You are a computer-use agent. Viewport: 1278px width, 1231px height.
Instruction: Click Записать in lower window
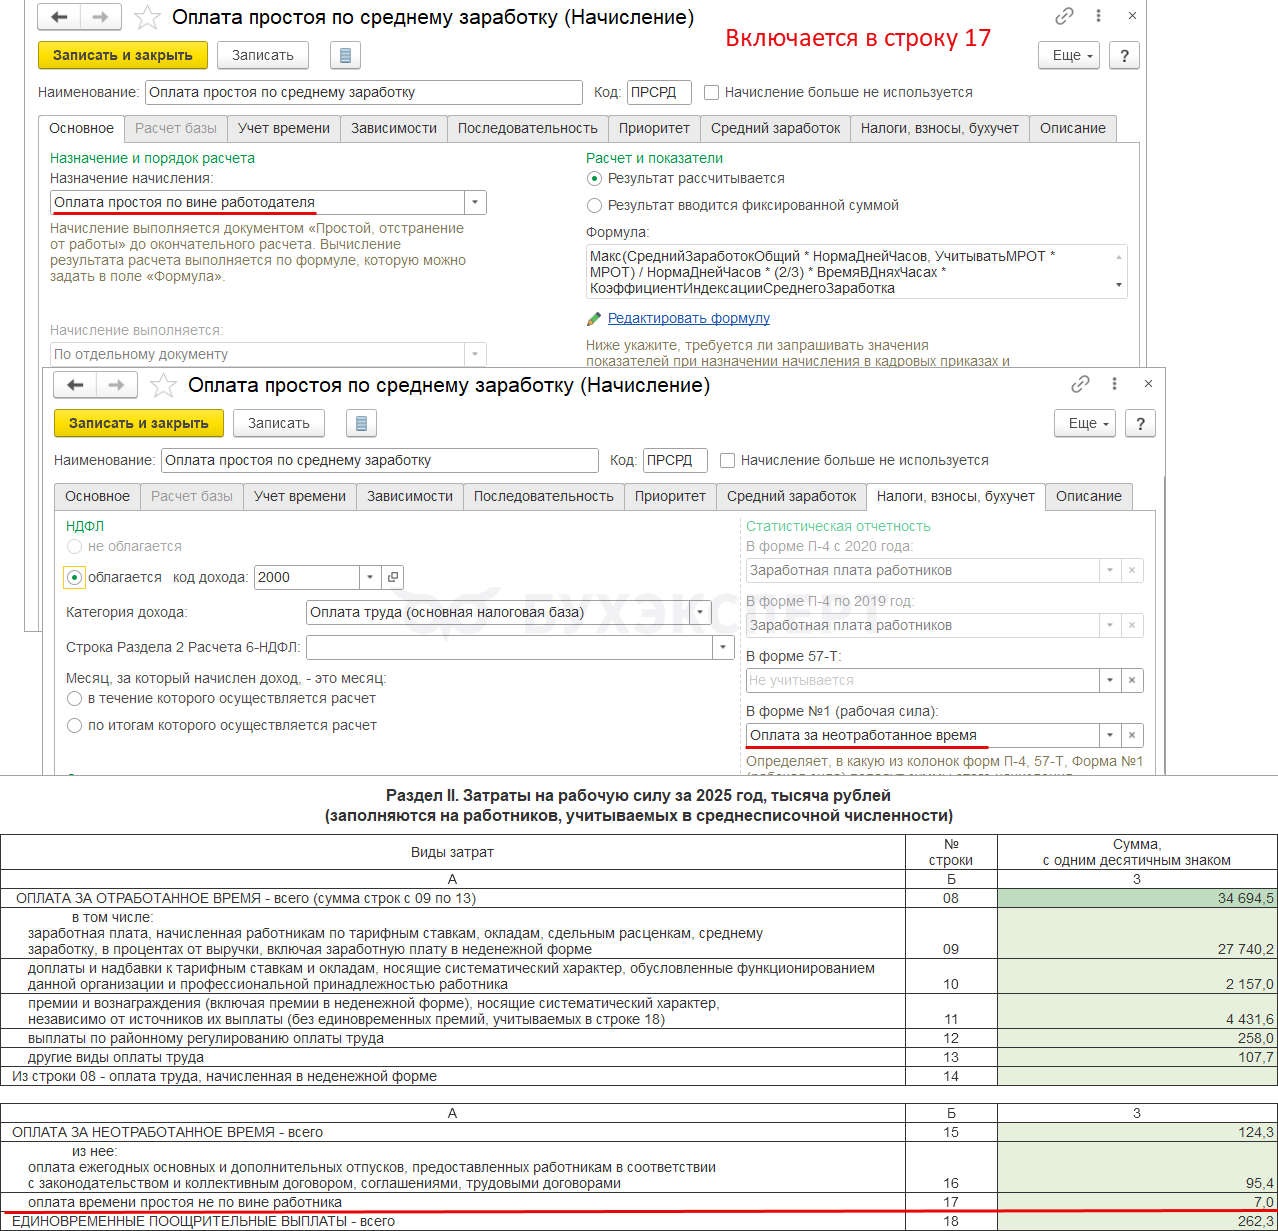point(279,423)
